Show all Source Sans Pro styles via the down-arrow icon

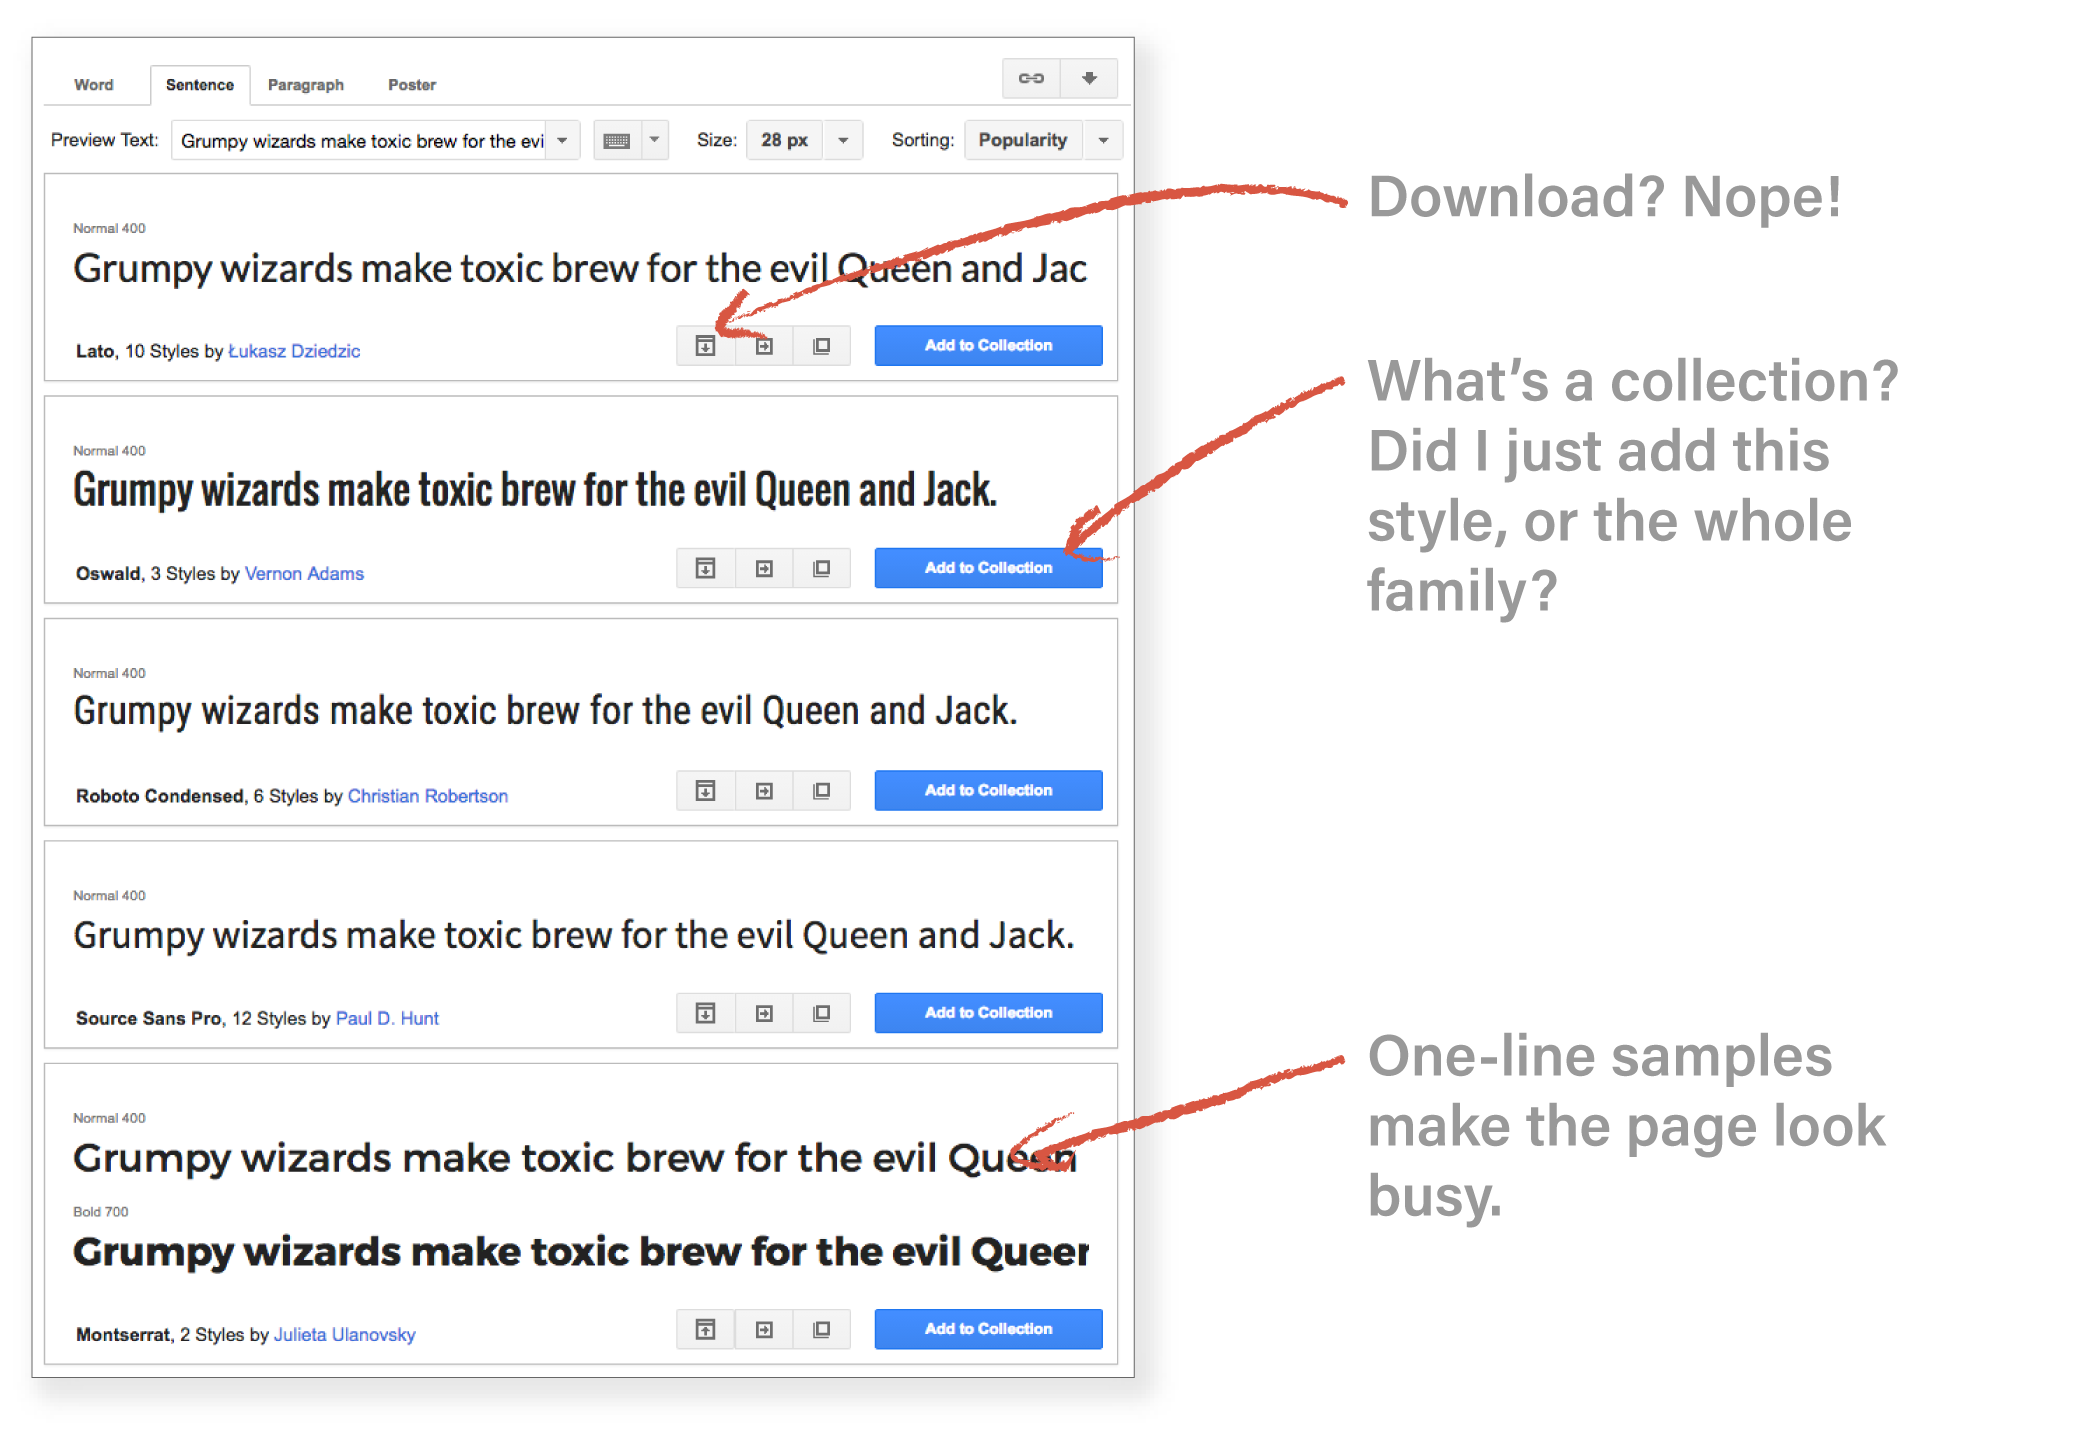(706, 1013)
